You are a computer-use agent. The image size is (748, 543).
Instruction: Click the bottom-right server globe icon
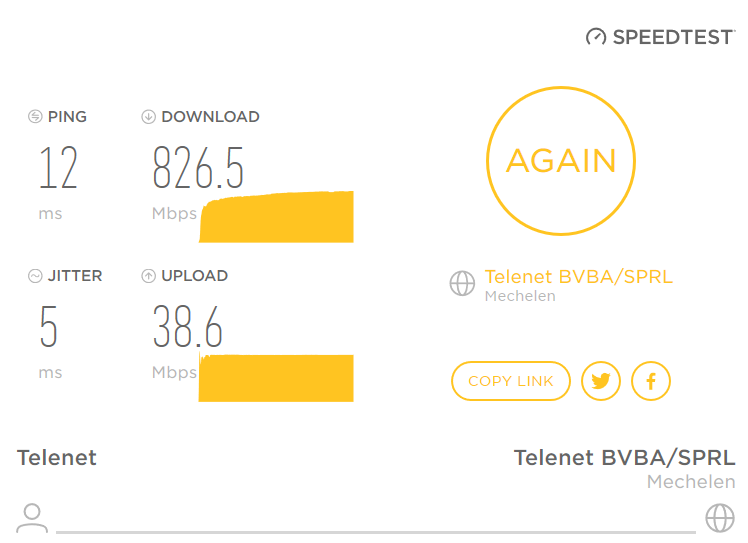pos(720,517)
